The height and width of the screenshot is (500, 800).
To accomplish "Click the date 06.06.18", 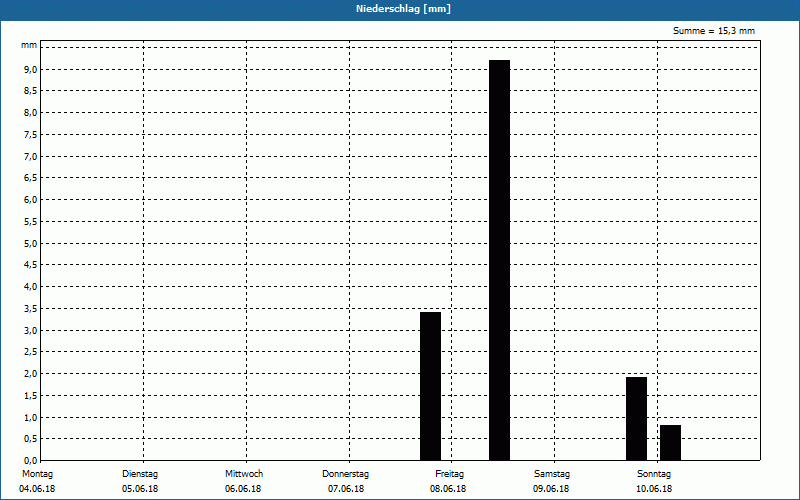I will click(x=243, y=488).
